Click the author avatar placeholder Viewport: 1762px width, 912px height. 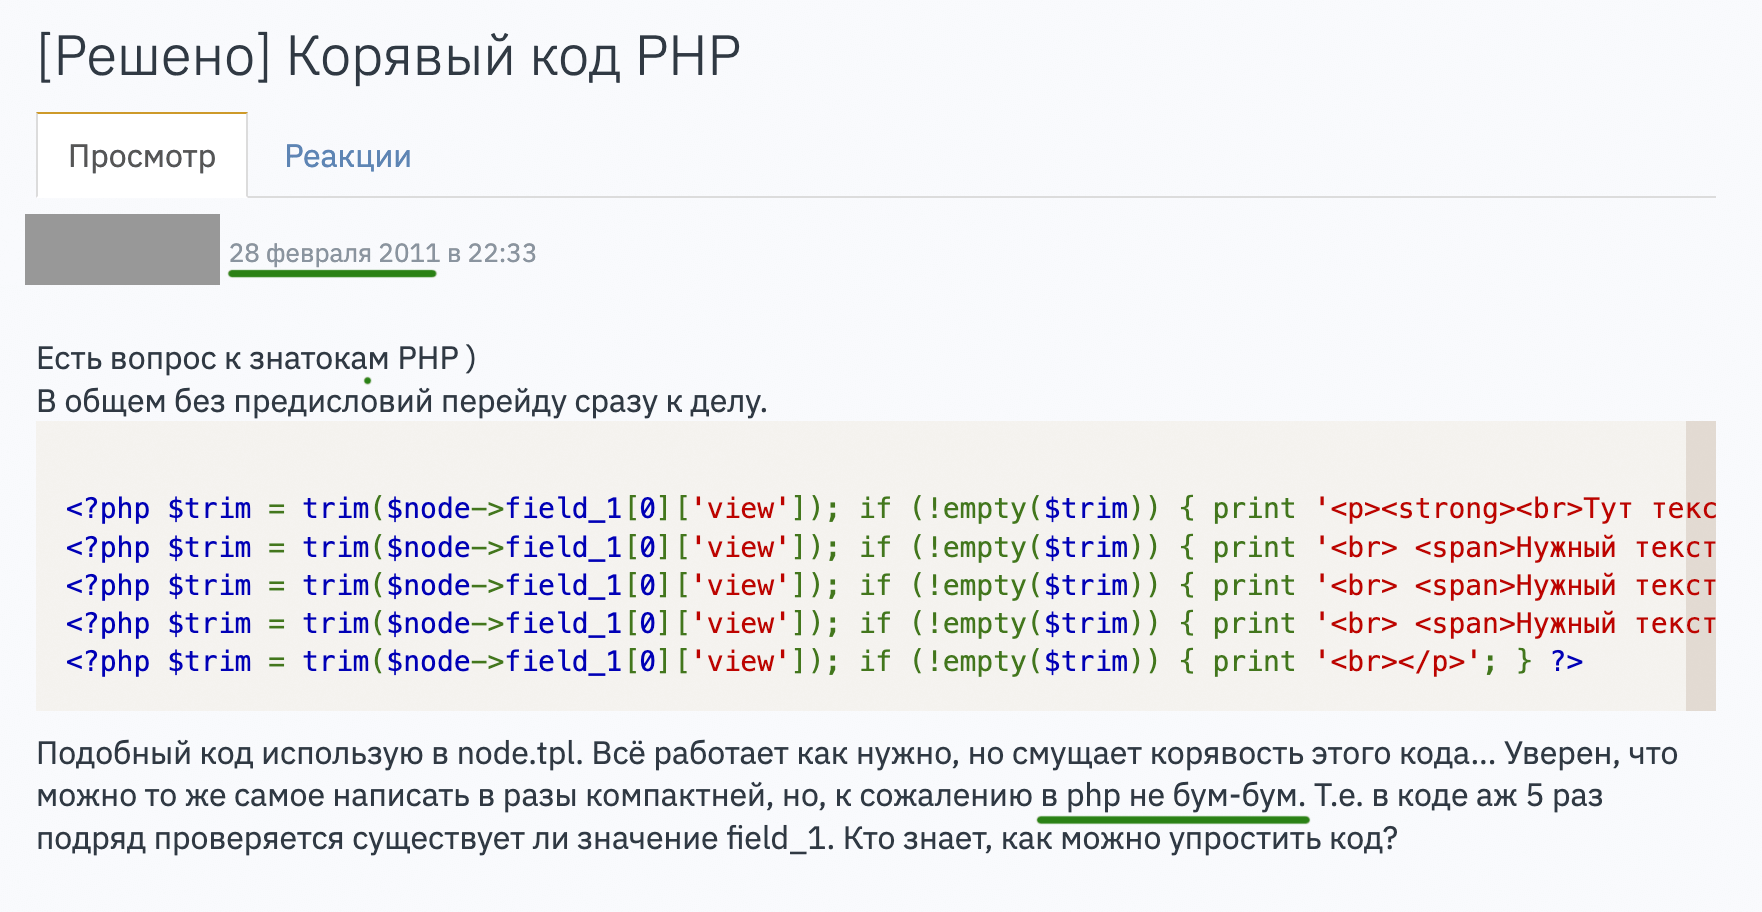(x=122, y=249)
